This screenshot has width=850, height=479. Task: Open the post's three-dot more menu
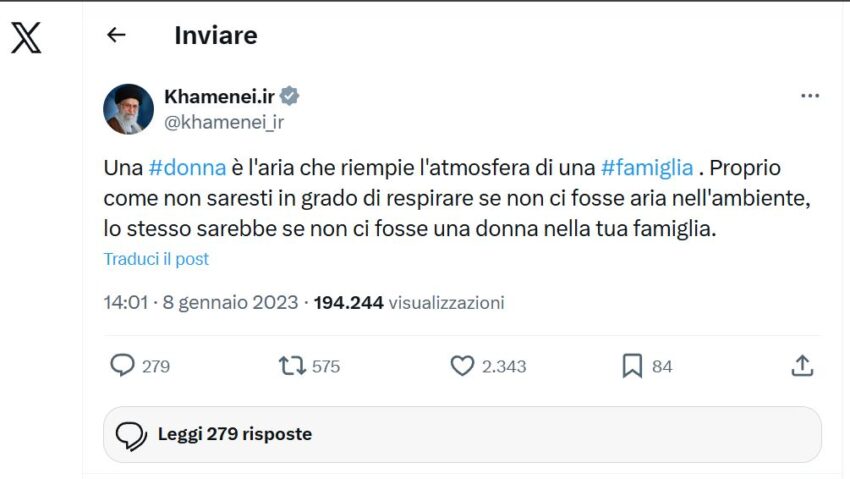[x=810, y=96]
